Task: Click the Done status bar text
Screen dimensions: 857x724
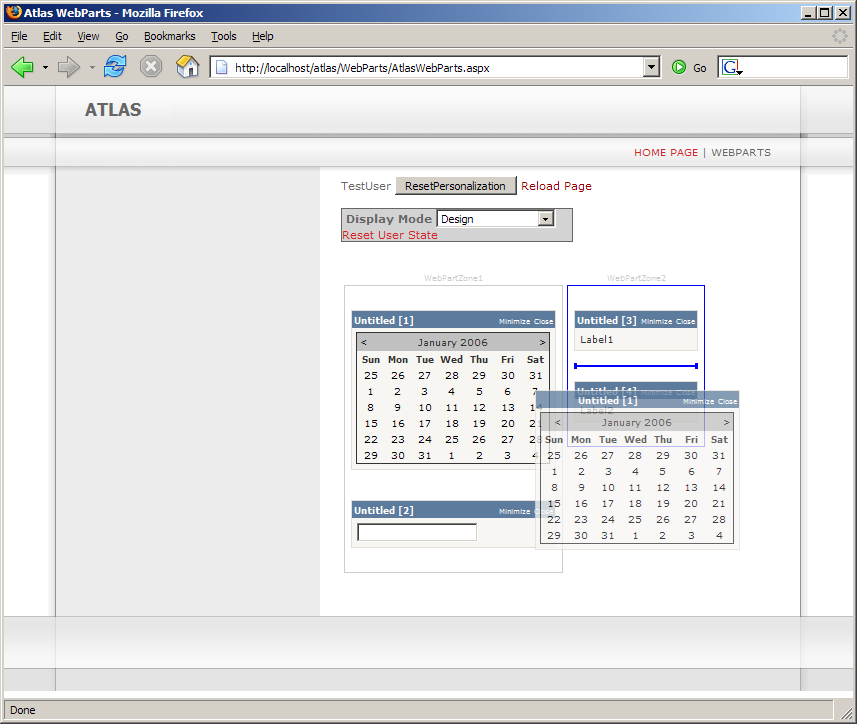Action: (22, 710)
